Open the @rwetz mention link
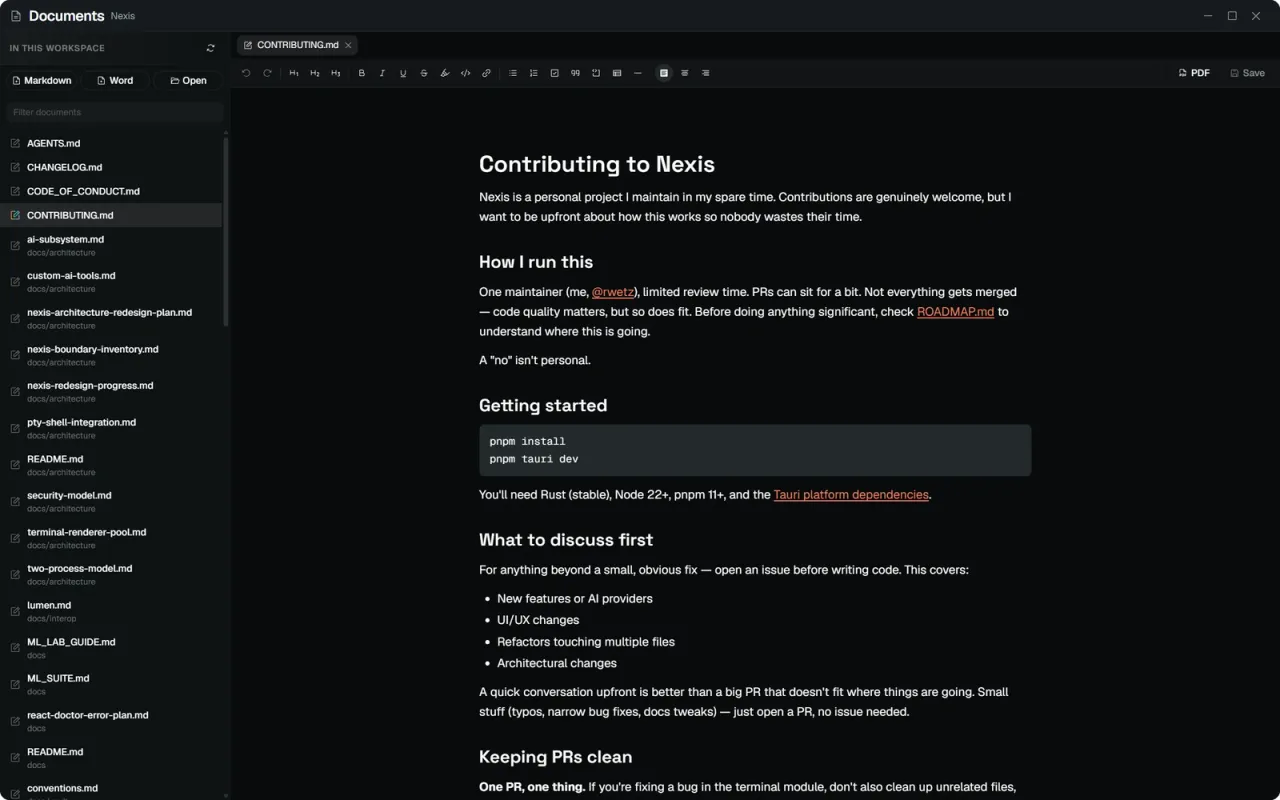 [x=613, y=292]
